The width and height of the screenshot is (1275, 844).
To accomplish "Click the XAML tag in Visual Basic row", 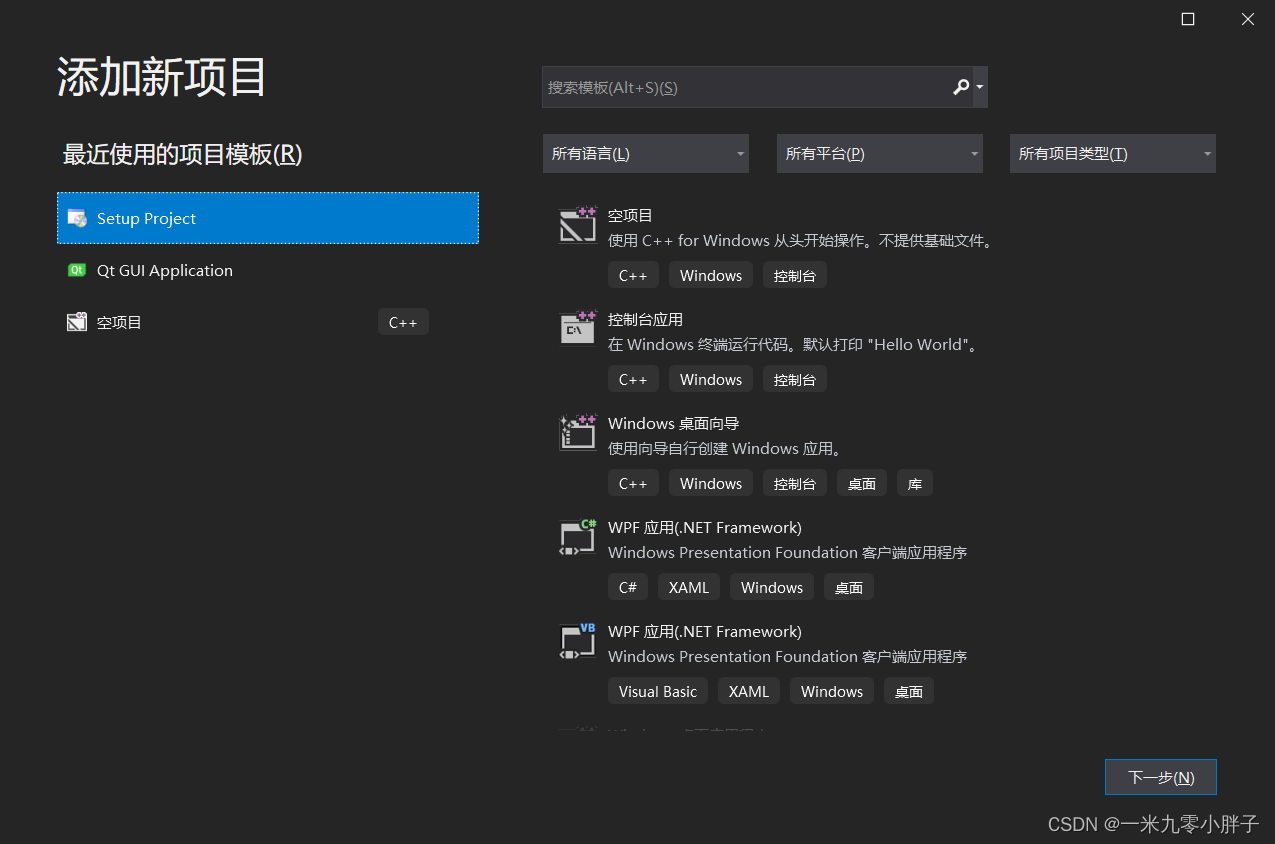I will 749,691.
